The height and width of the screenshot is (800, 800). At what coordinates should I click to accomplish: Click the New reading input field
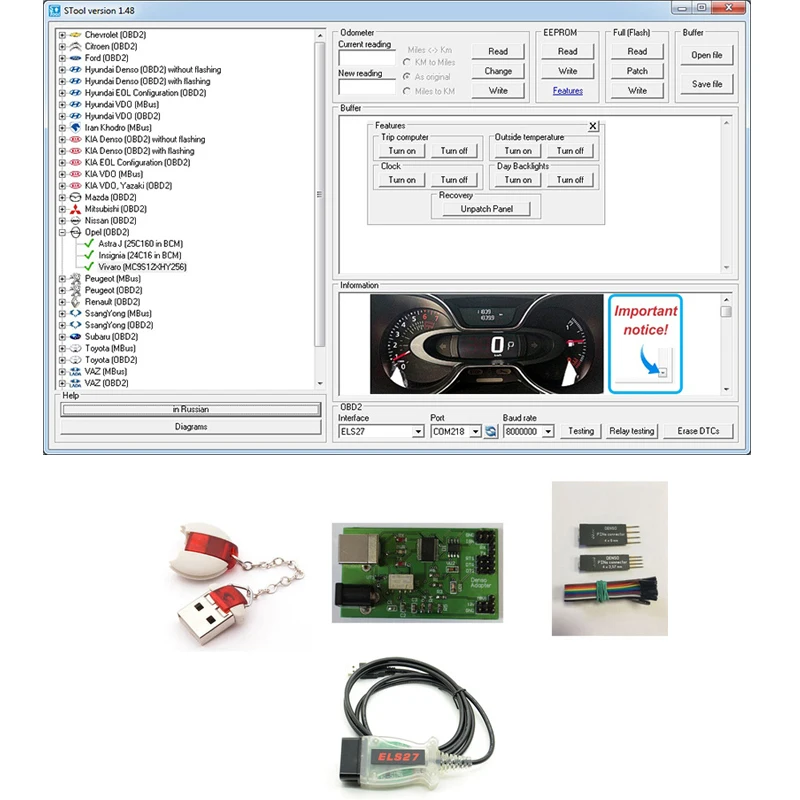coord(367,87)
